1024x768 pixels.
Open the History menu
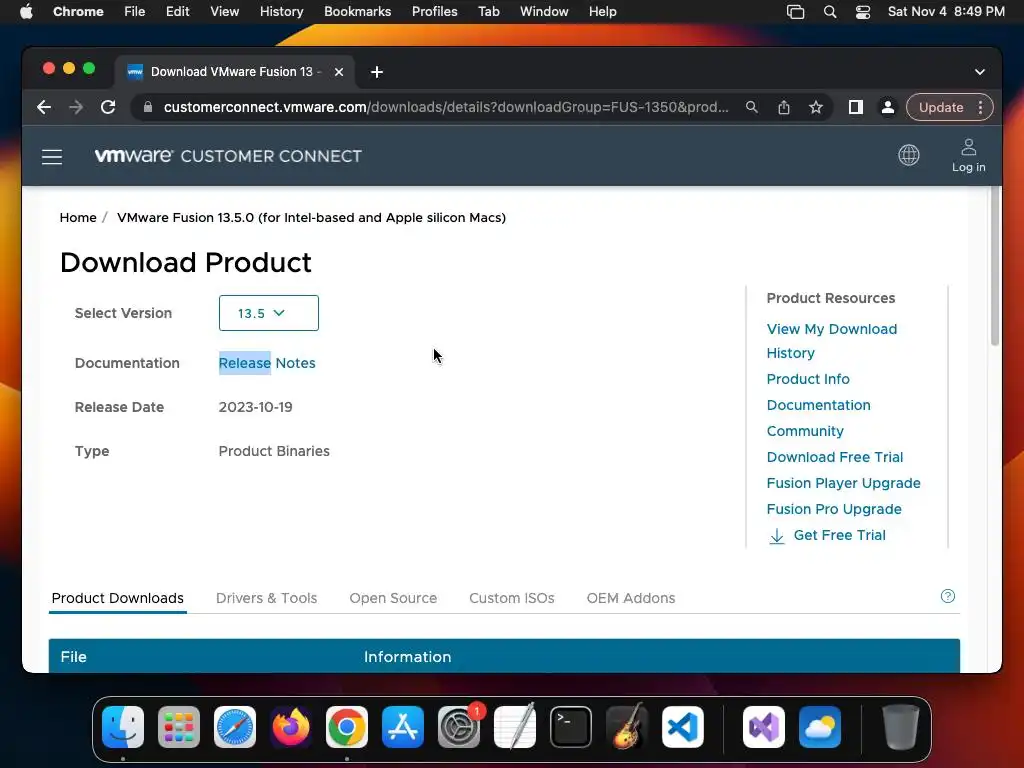281,12
